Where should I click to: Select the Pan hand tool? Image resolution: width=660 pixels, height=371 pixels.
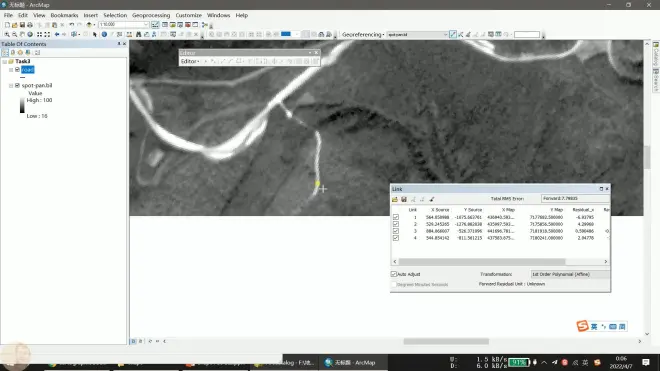pyautogui.click(x=22, y=35)
